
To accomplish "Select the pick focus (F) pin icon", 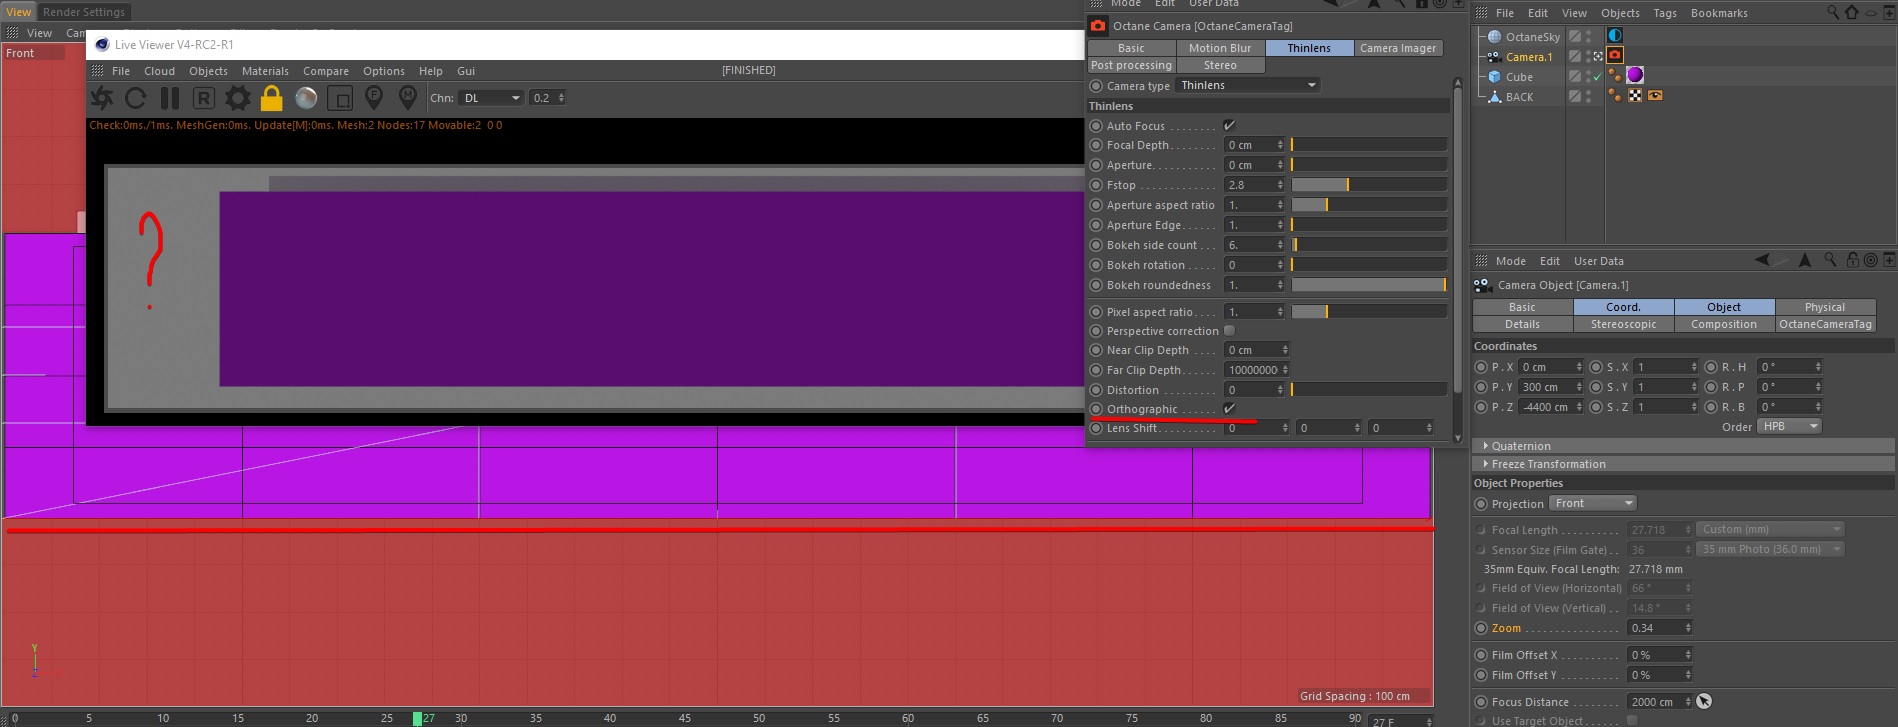I will (x=374, y=97).
